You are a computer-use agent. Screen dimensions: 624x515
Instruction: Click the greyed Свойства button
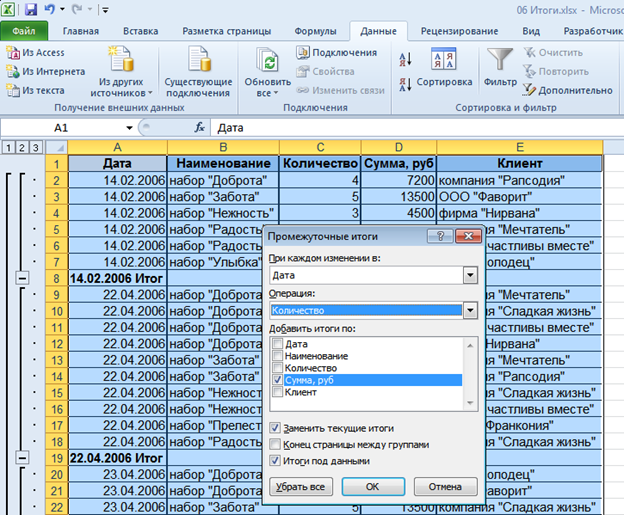(326, 72)
